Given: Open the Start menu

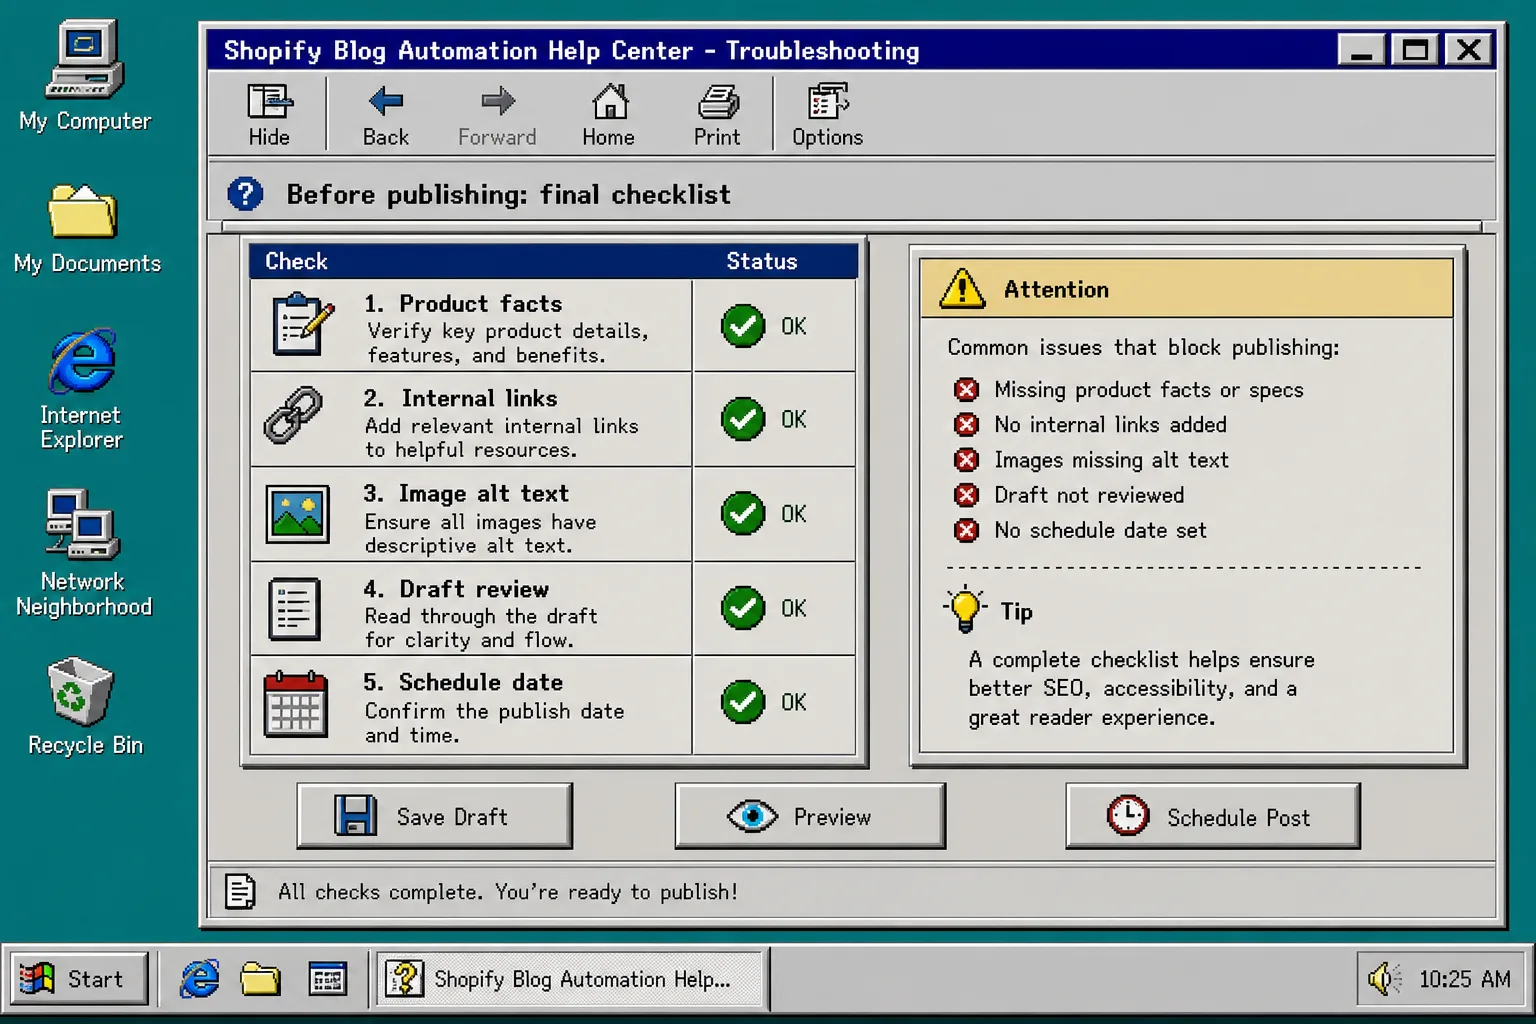Looking at the screenshot, I should point(79,978).
